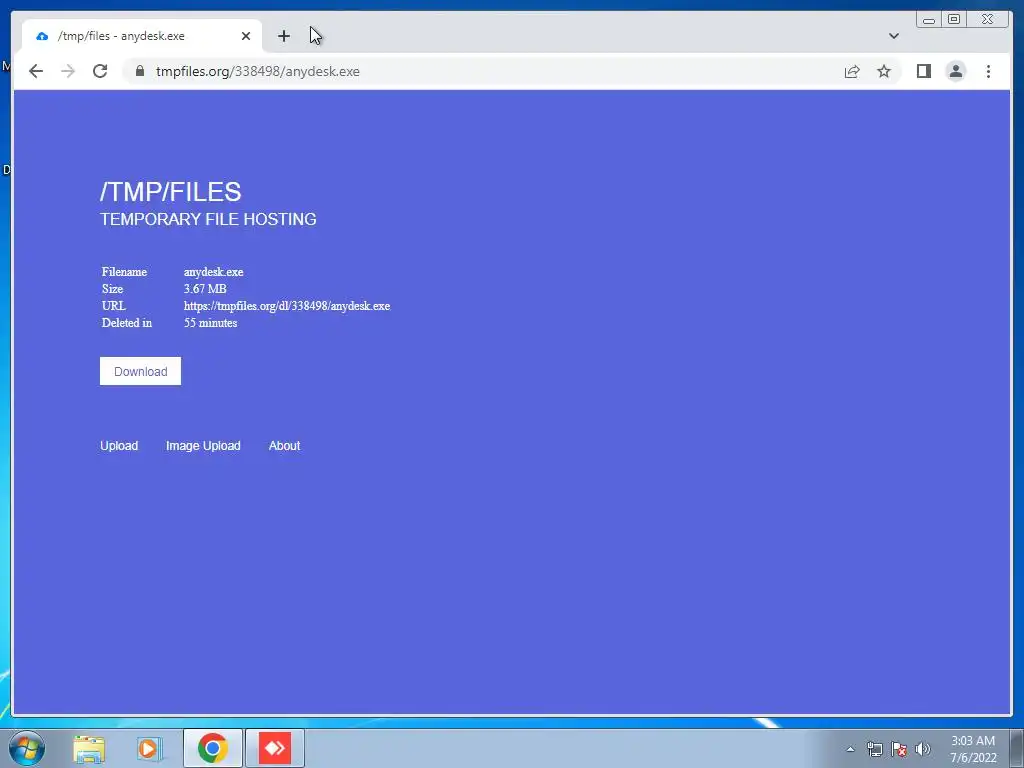The height and width of the screenshot is (768, 1024).
Task: Minimize the Chrome window
Action: click(x=929, y=20)
